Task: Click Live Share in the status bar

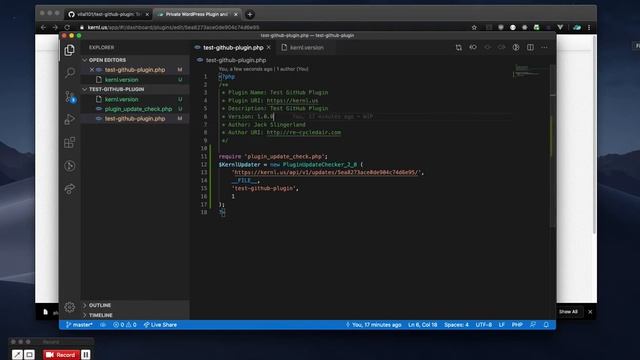Action: point(160,325)
